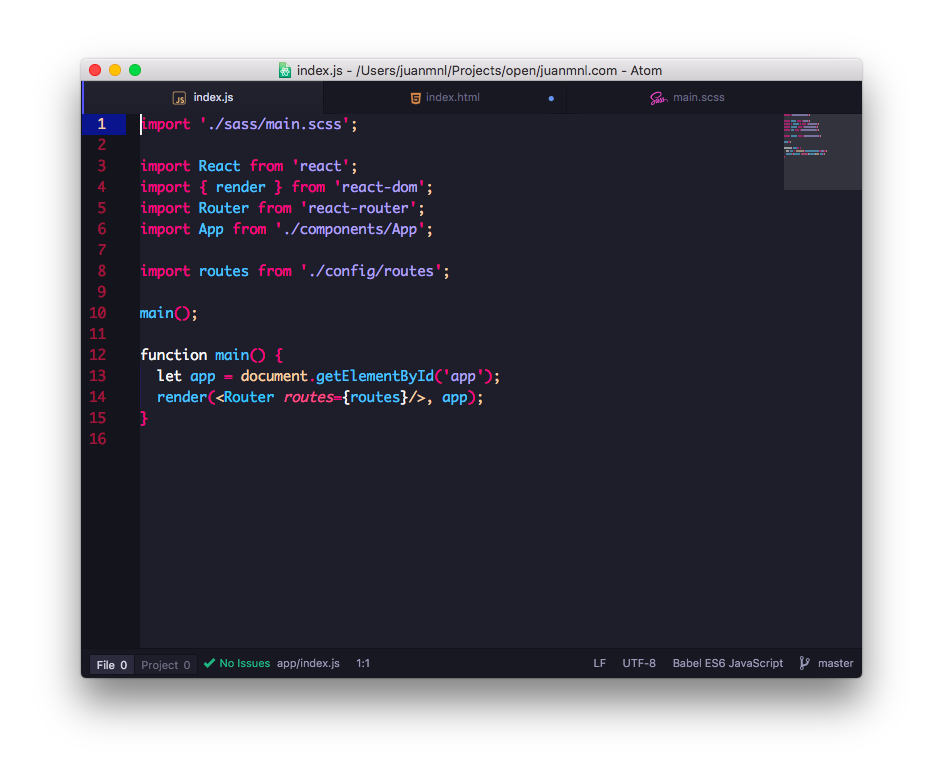This screenshot has height=778, width=950.
Task: Minimize the Atom window with yellow button
Action: [x=115, y=70]
